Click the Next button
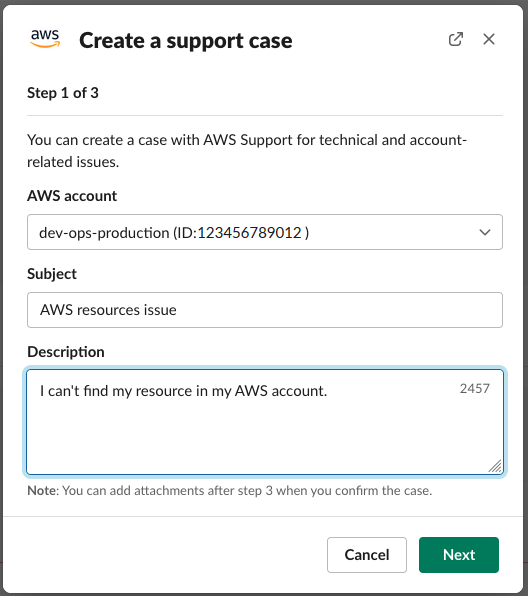The image size is (528, 596). click(459, 555)
